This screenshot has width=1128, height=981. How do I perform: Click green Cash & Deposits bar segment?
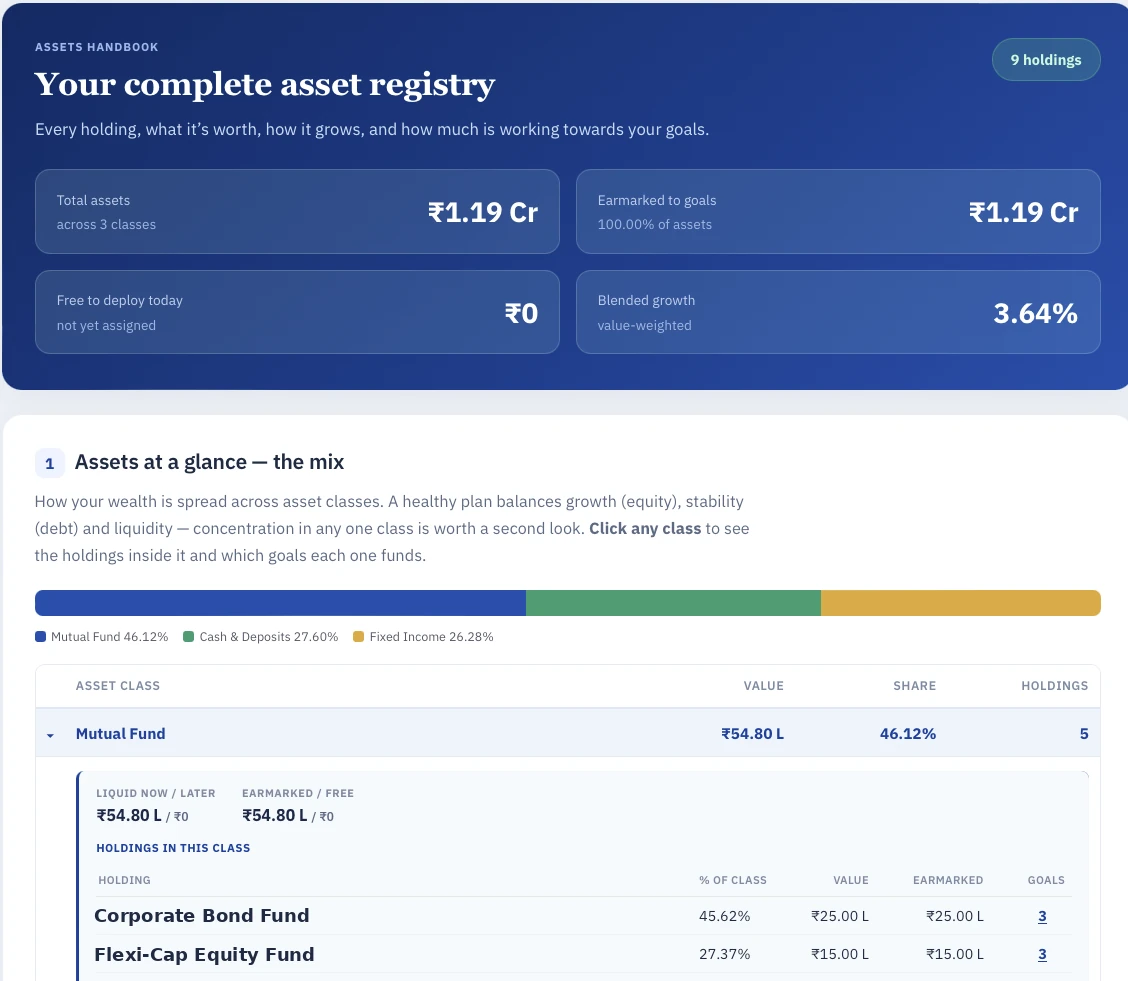pos(673,603)
